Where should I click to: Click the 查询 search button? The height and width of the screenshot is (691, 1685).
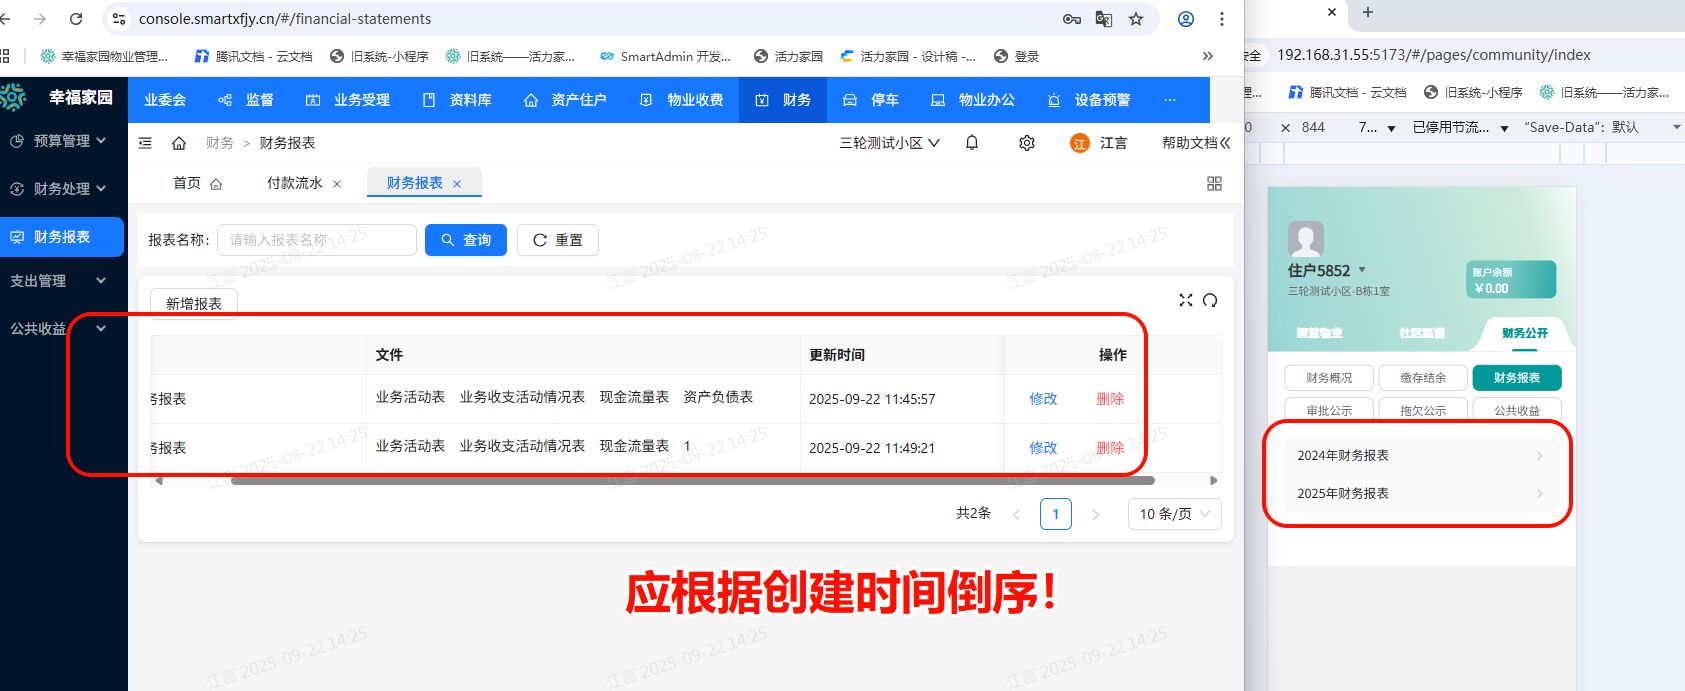point(466,240)
